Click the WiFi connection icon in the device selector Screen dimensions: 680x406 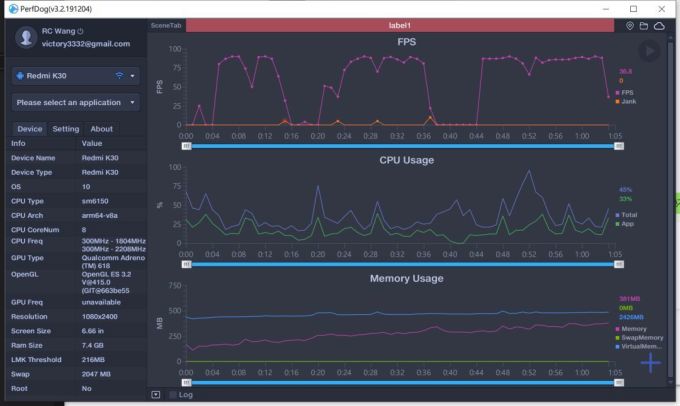coord(119,75)
